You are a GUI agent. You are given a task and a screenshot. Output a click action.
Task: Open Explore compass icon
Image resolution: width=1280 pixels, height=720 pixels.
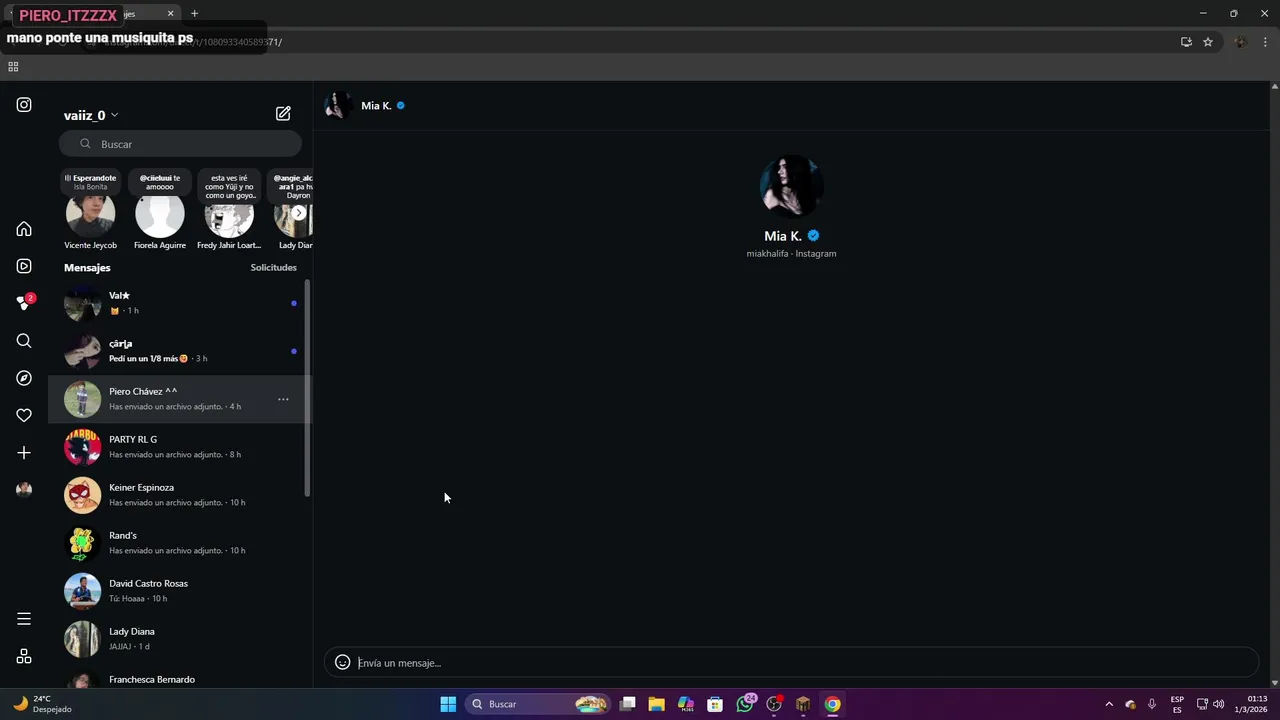[x=24, y=378]
